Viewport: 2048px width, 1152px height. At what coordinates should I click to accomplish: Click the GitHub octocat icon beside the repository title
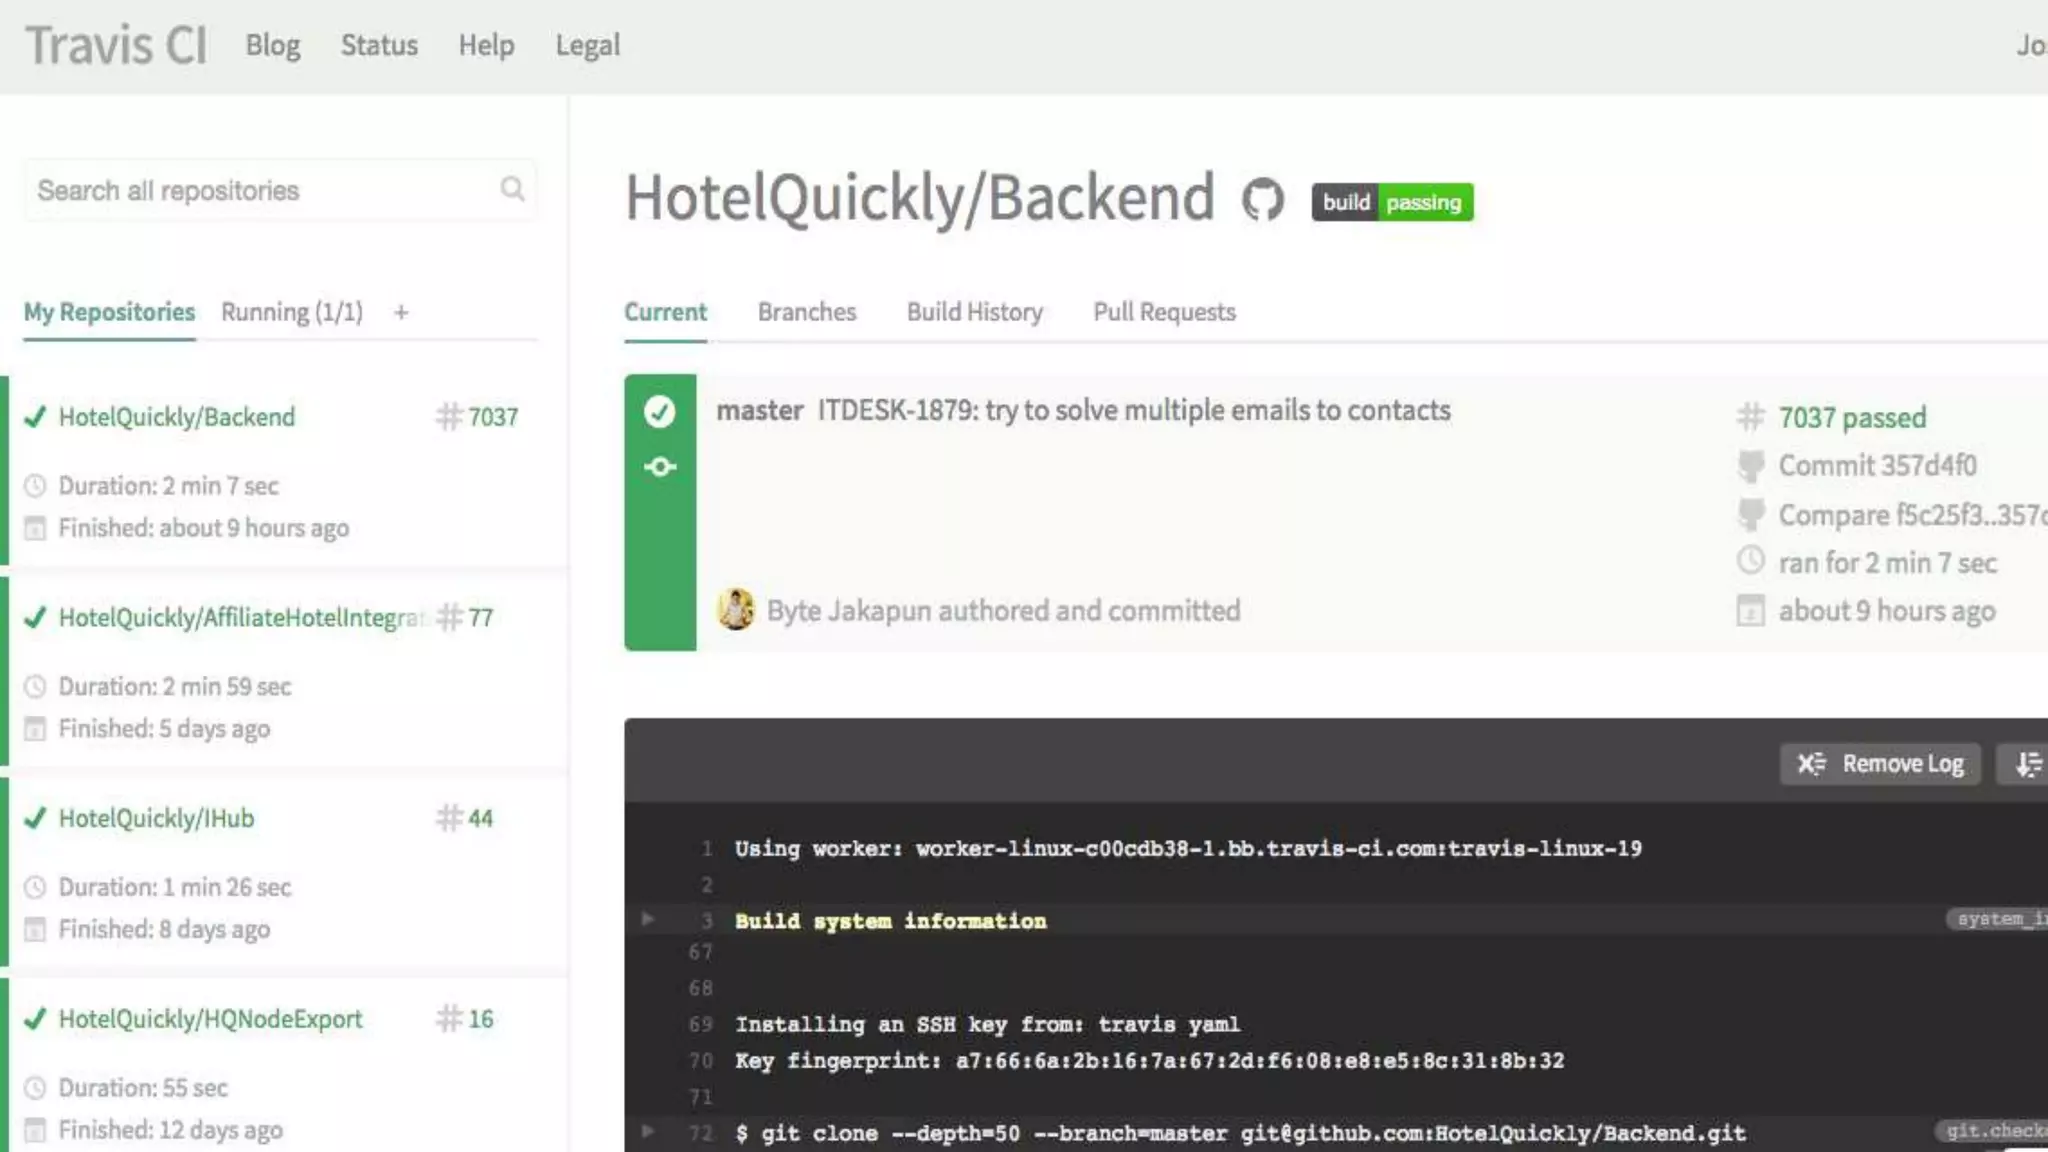(x=1263, y=200)
